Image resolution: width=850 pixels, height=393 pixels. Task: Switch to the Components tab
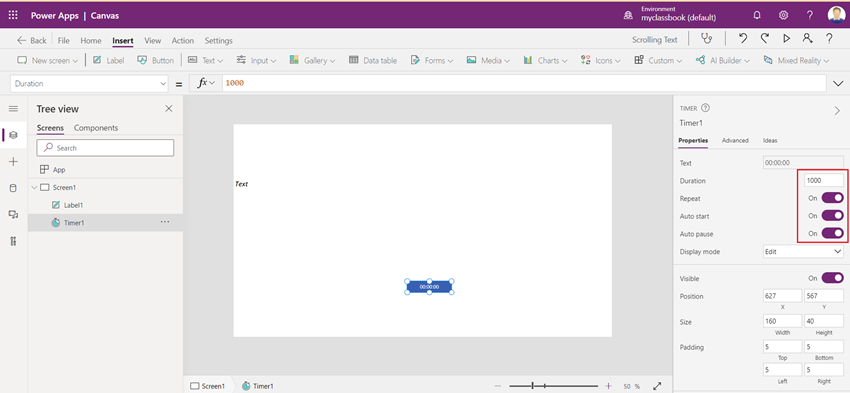point(96,128)
